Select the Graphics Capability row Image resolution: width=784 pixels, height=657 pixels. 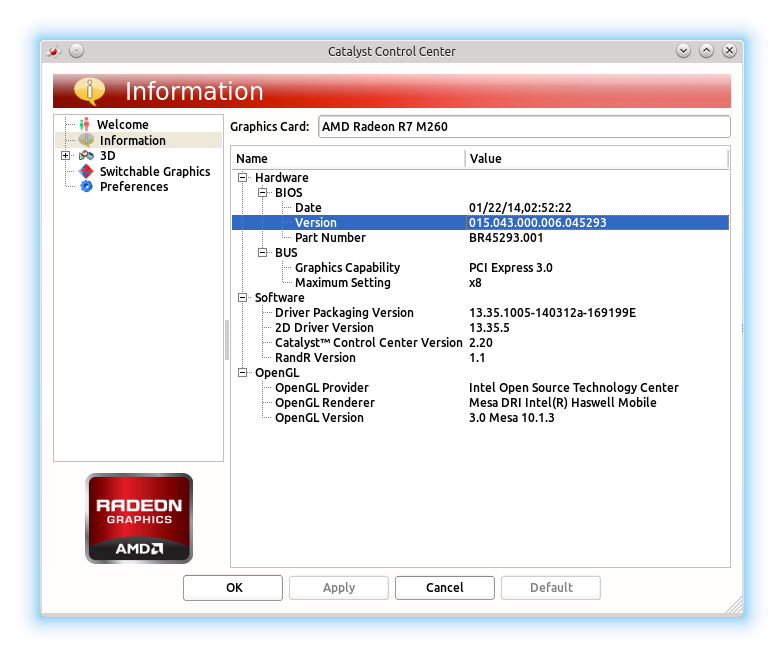coord(480,268)
